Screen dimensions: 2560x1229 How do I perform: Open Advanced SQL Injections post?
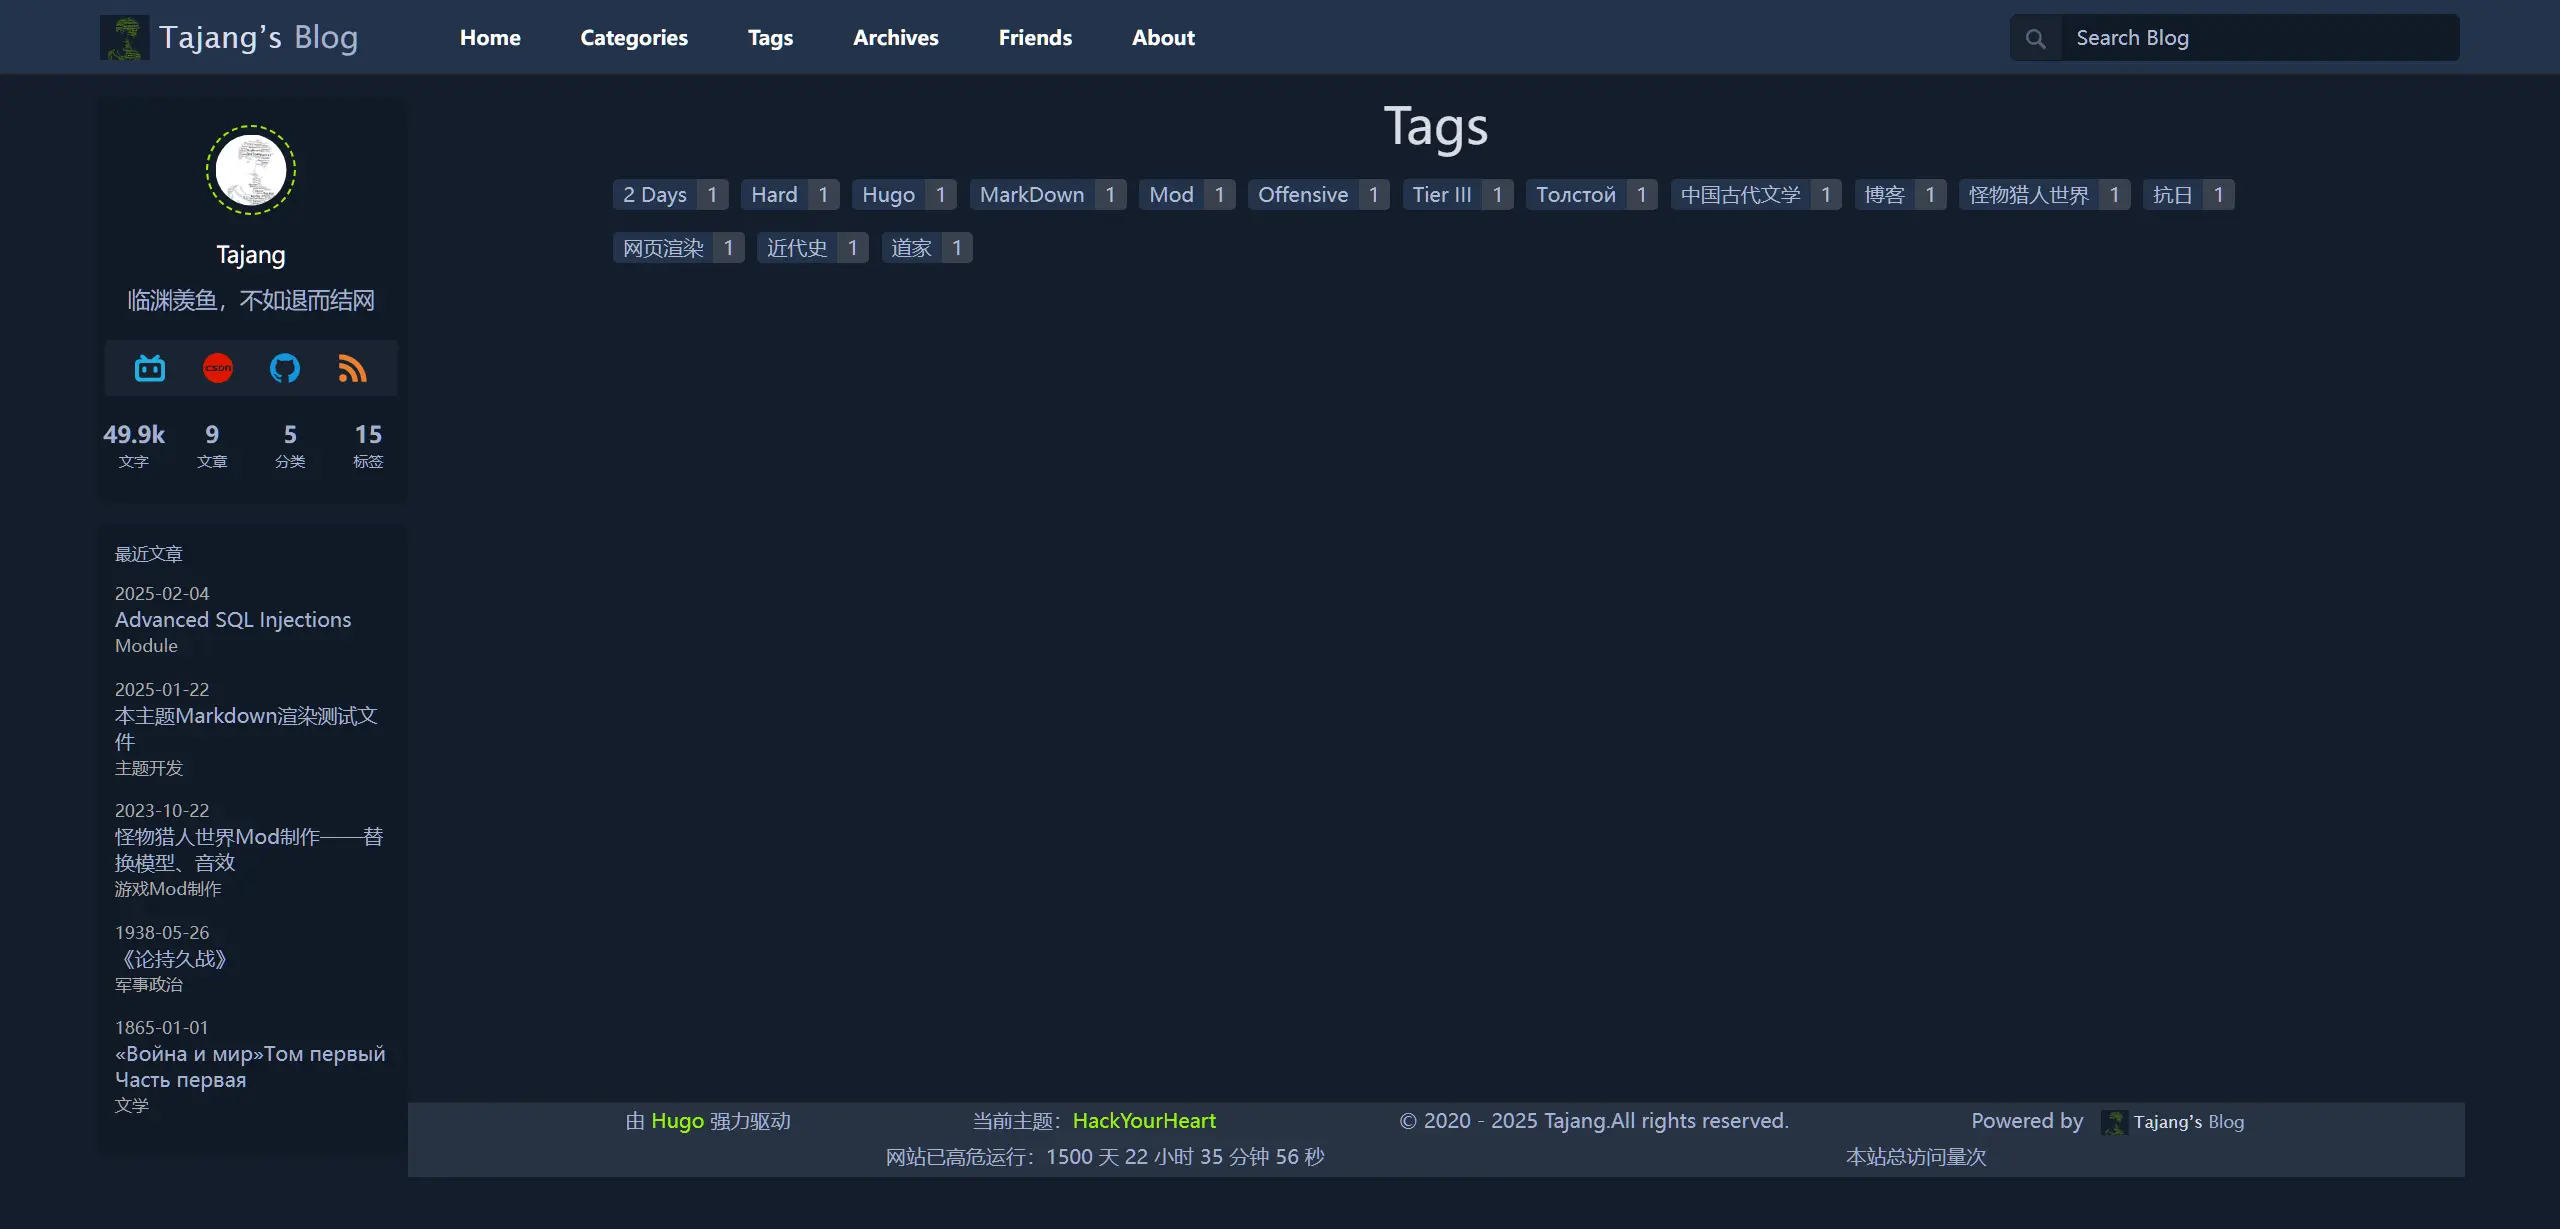233,620
